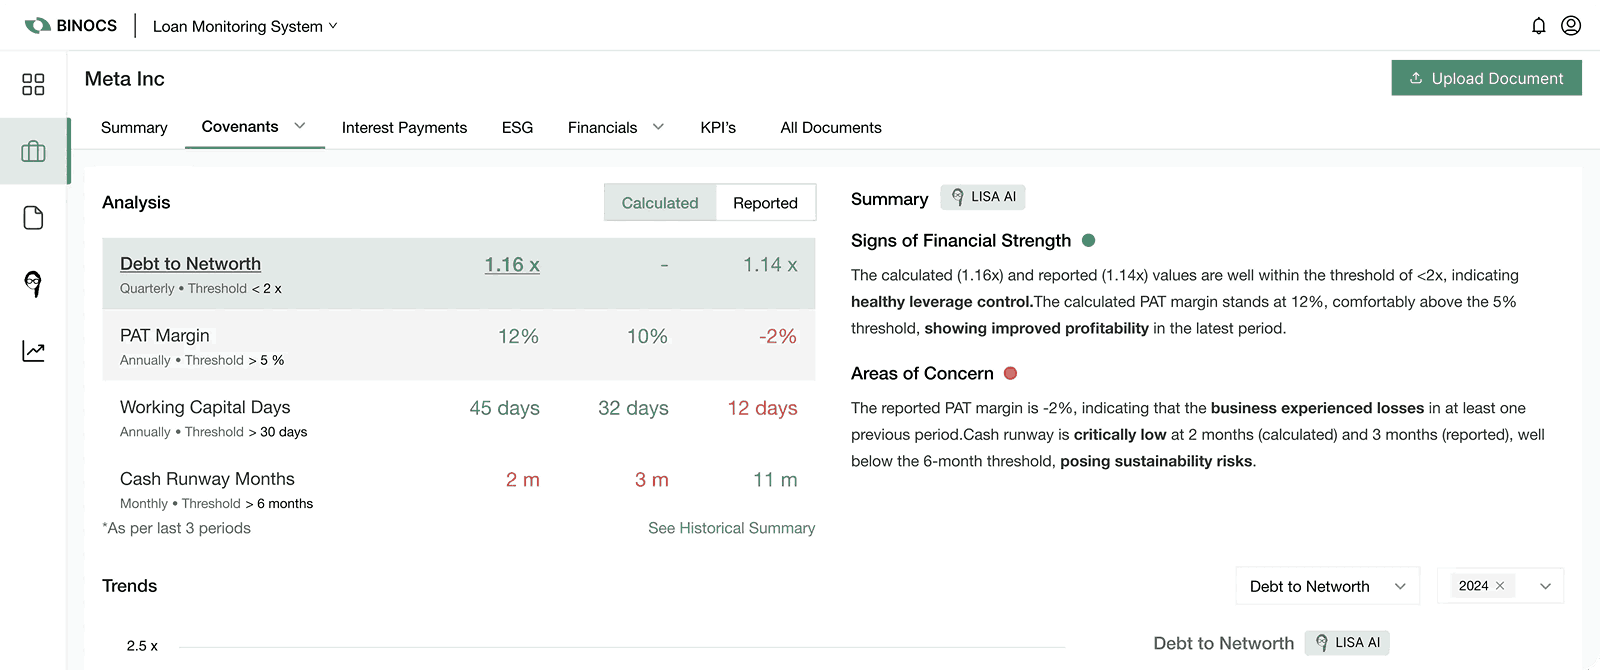Click the 32 days value
This screenshot has height=670, width=1600.
[633, 408]
